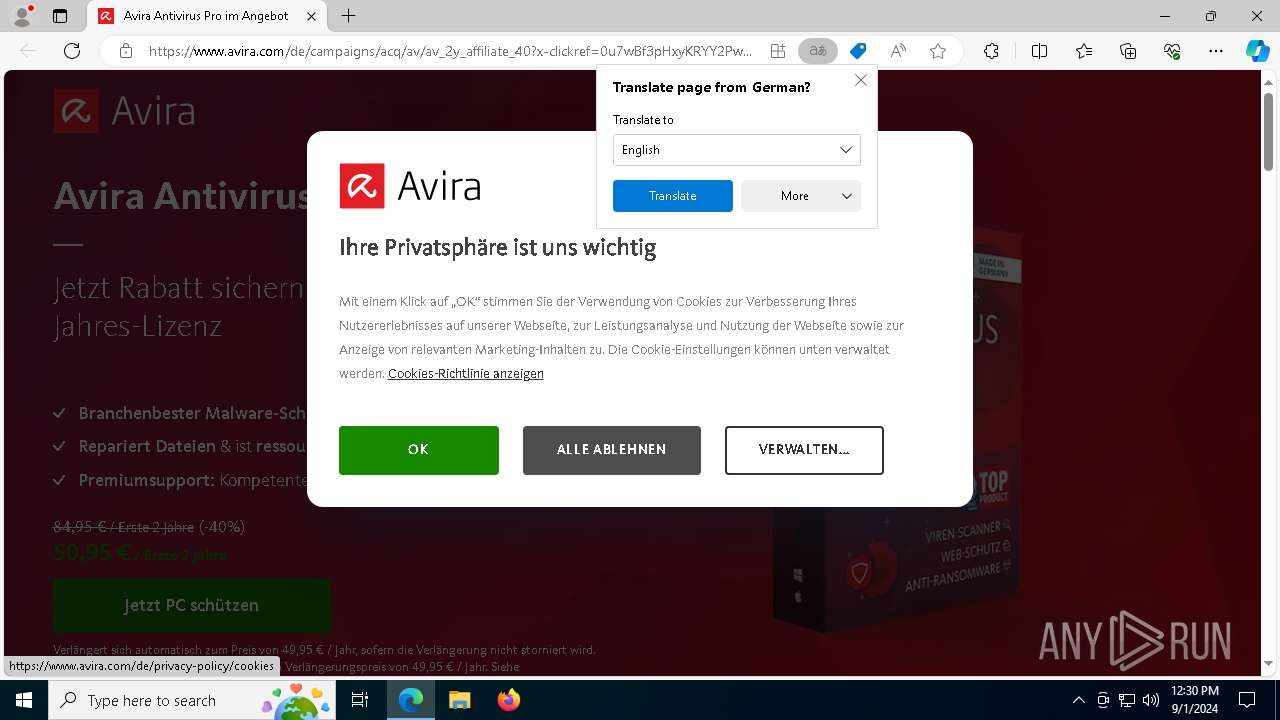Open VERWALTEN cookie settings
This screenshot has height=720, width=1280.
pyautogui.click(x=804, y=450)
